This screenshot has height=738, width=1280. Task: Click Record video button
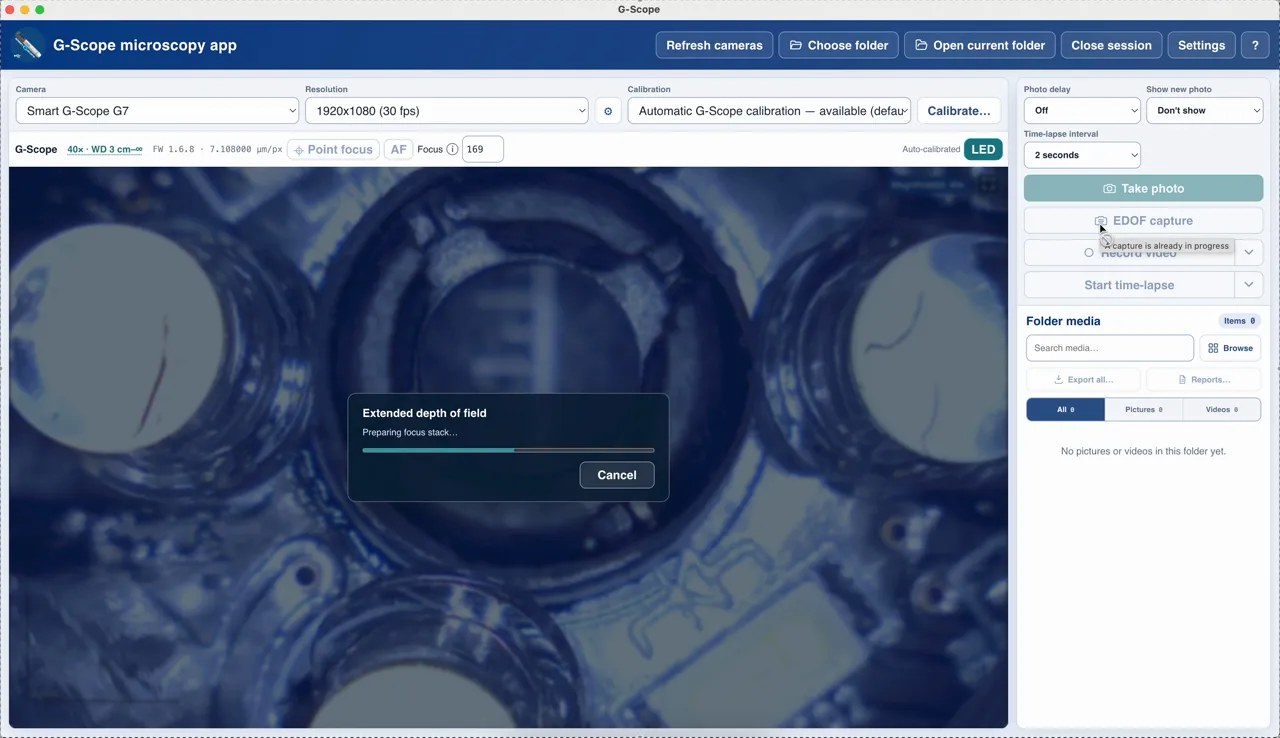(1129, 253)
